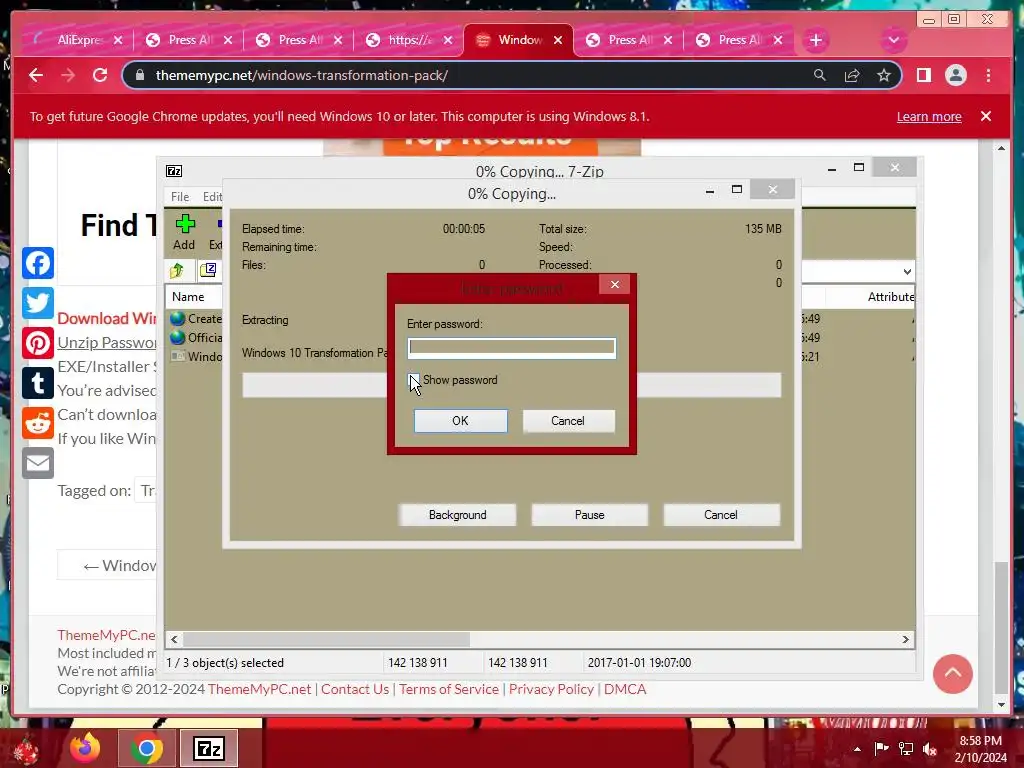Click the 7-Zip Add toolbar icon
1024x768 pixels.
tap(185, 232)
